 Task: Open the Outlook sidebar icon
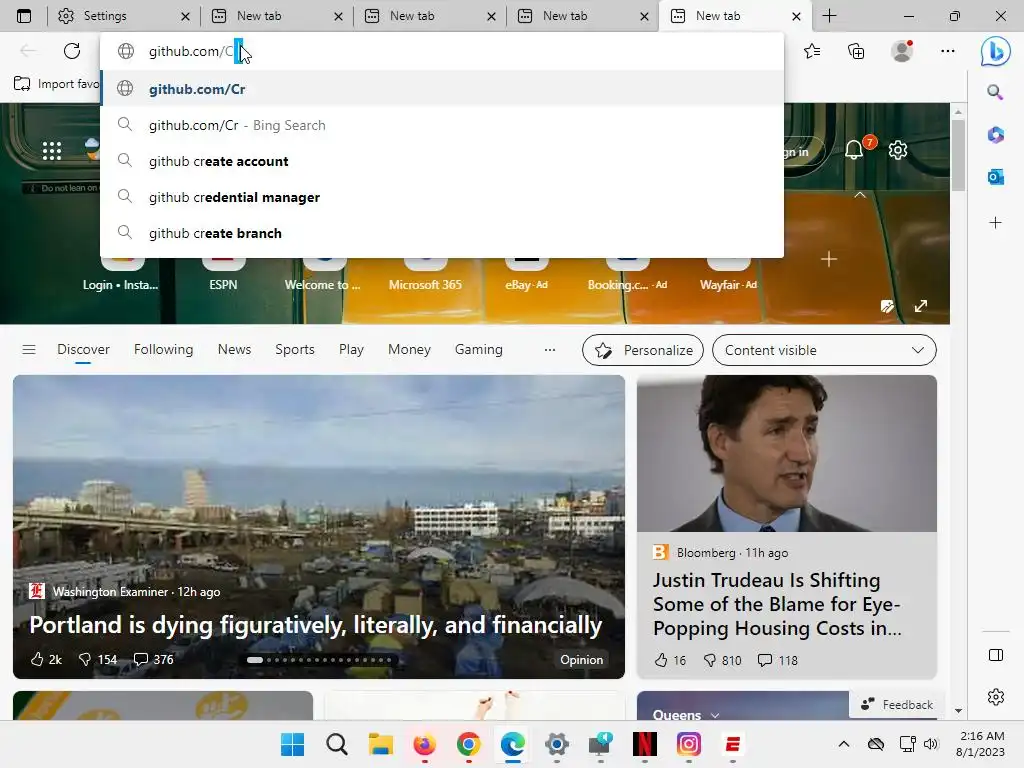(x=995, y=177)
